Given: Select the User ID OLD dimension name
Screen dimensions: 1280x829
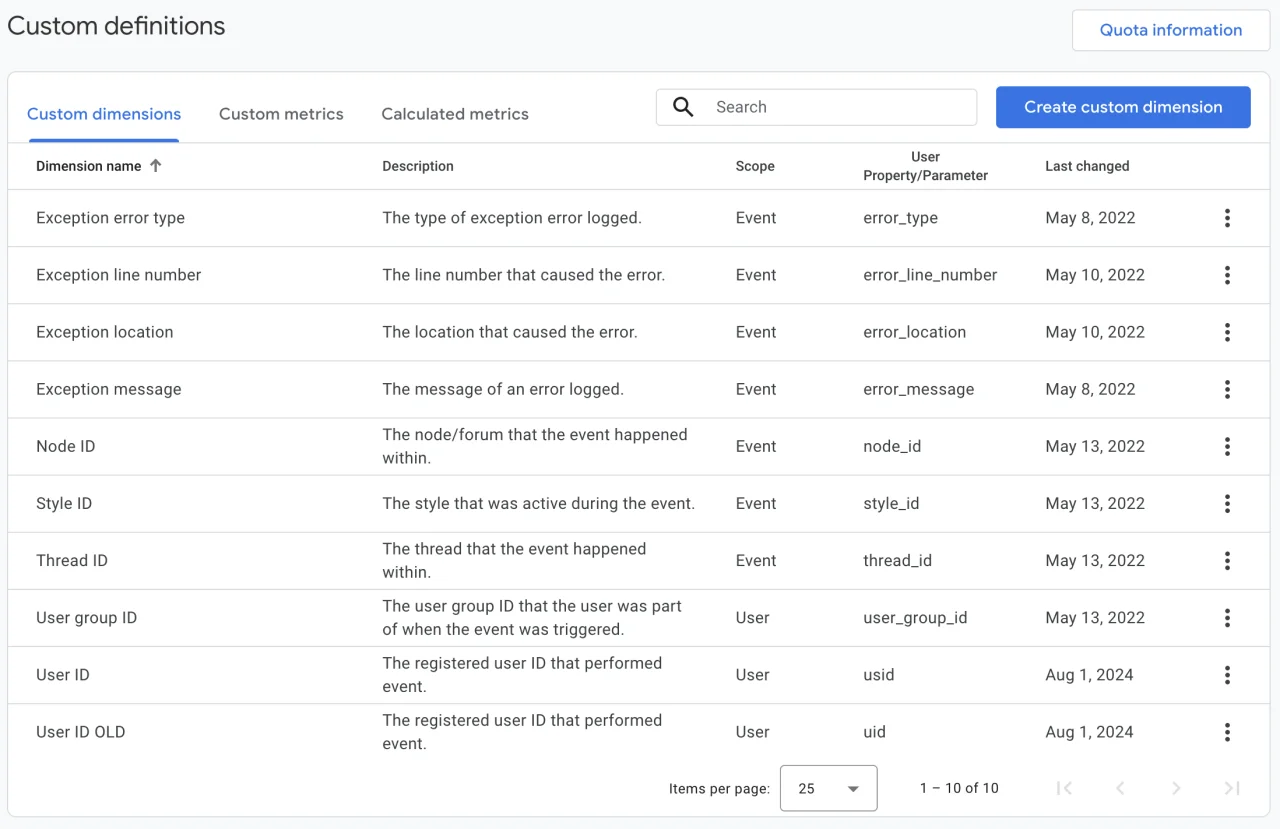Looking at the screenshot, I should point(80,731).
